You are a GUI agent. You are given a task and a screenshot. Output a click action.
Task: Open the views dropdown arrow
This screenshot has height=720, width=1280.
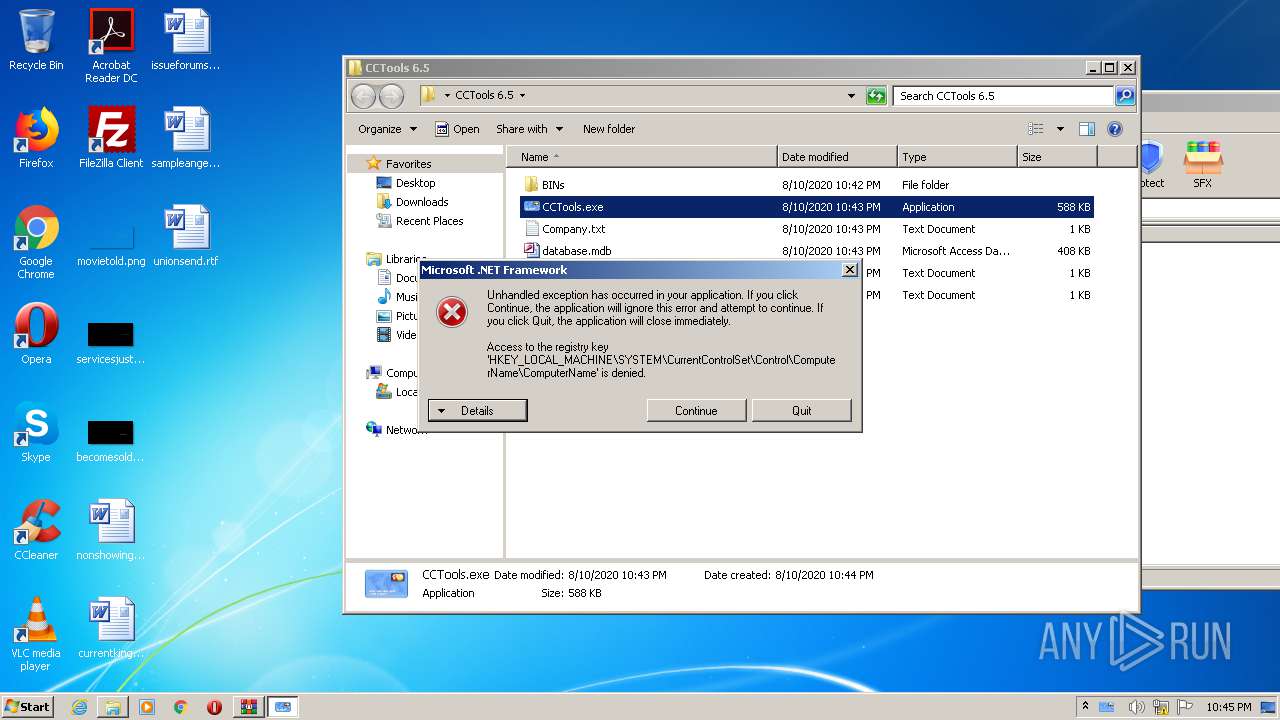pyautogui.click(x=1060, y=129)
